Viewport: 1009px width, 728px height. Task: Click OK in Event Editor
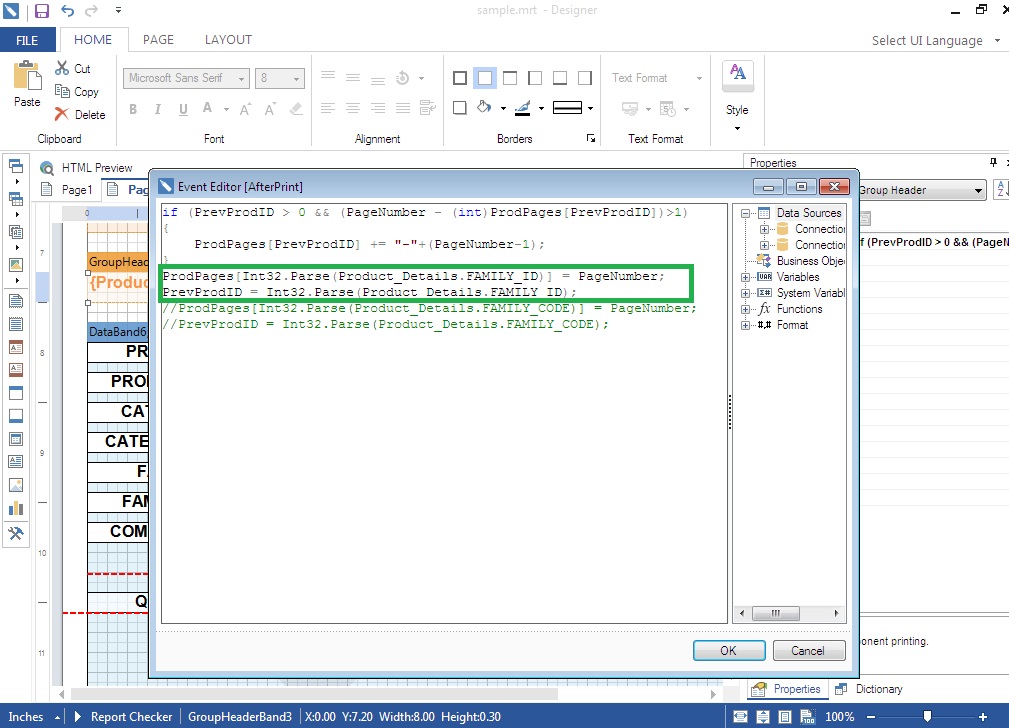(729, 651)
